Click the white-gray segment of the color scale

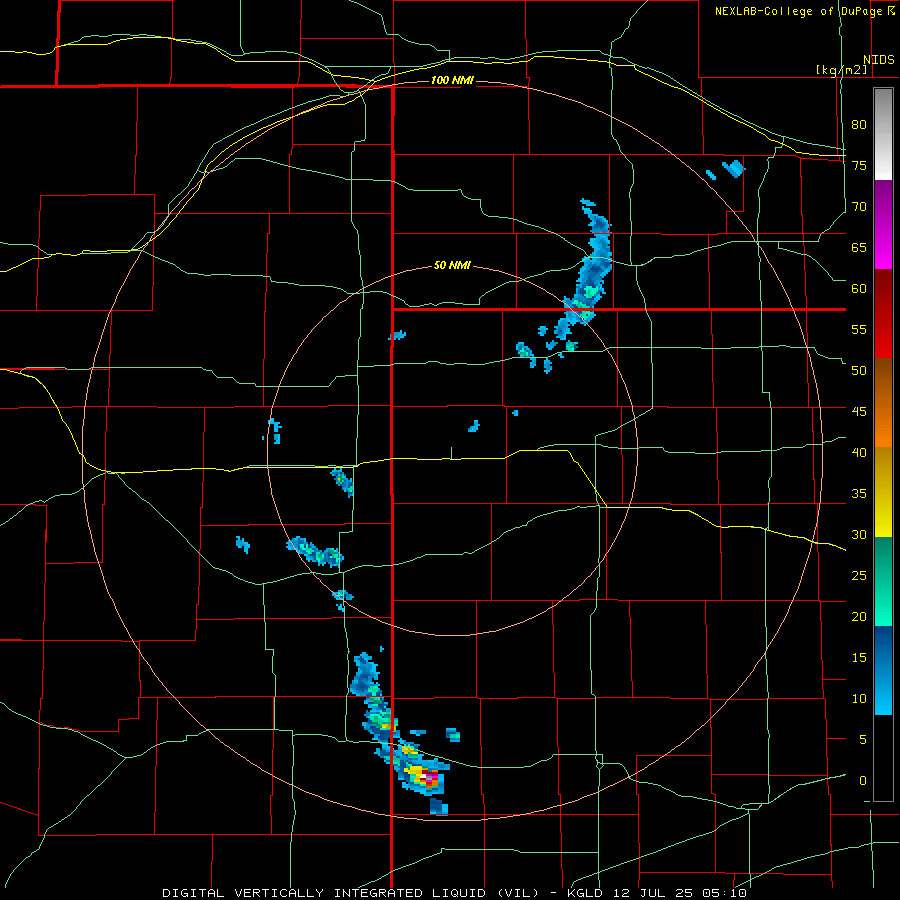[883, 134]
